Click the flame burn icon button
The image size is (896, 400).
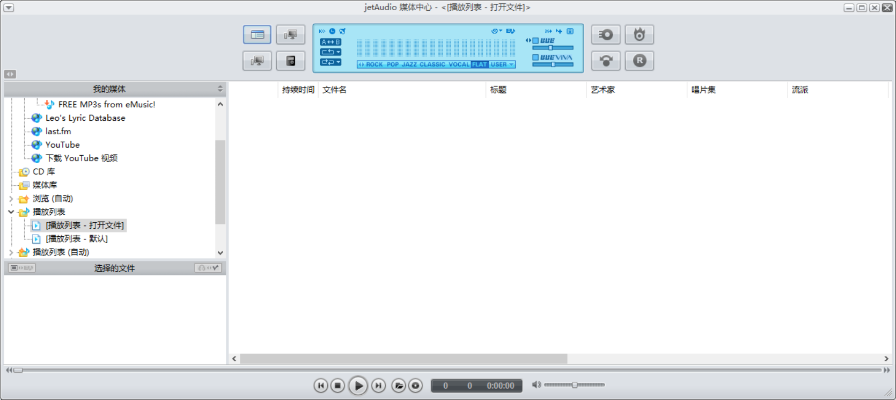640,34
